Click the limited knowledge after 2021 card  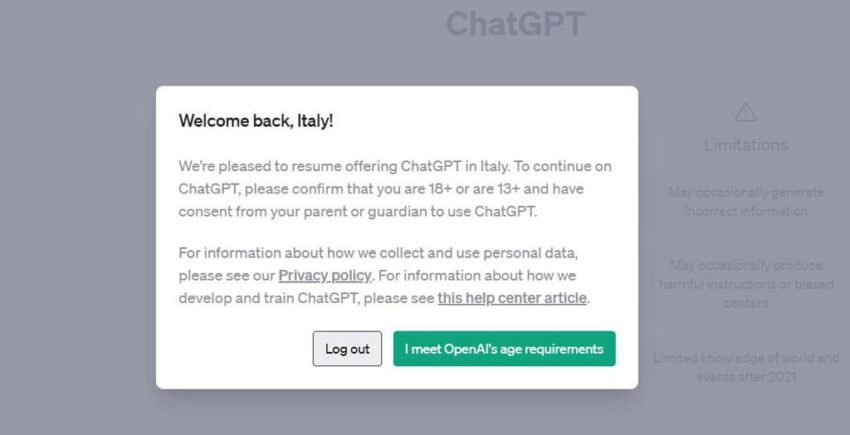pos(746,367)
